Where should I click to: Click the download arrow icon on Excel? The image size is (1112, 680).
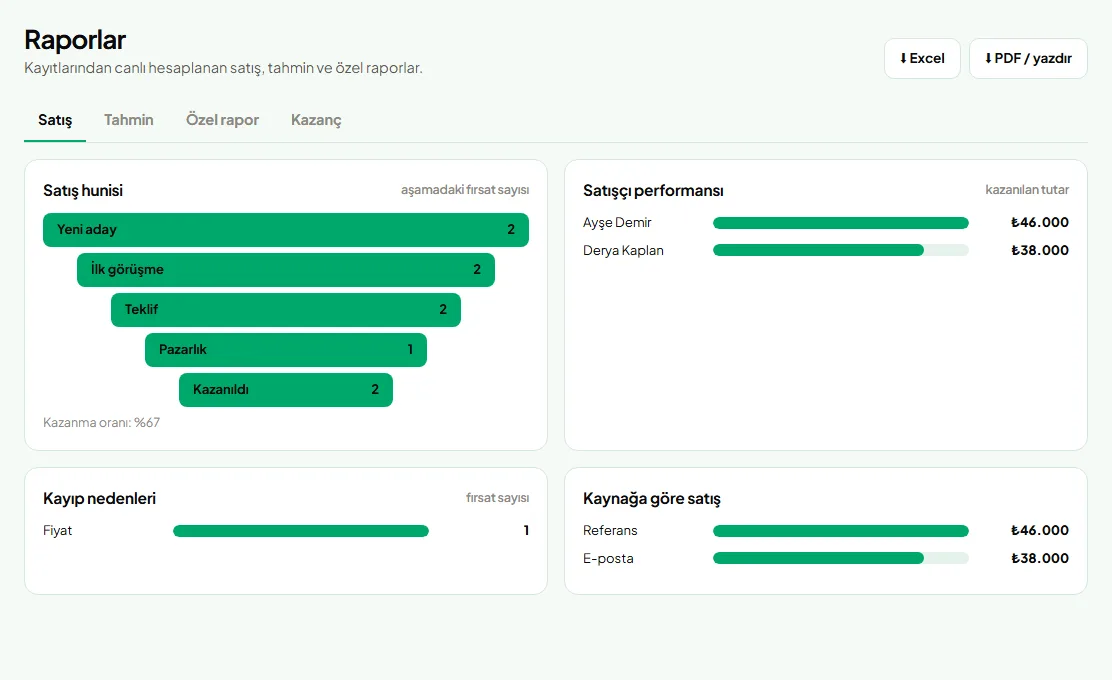pos(903,58)
